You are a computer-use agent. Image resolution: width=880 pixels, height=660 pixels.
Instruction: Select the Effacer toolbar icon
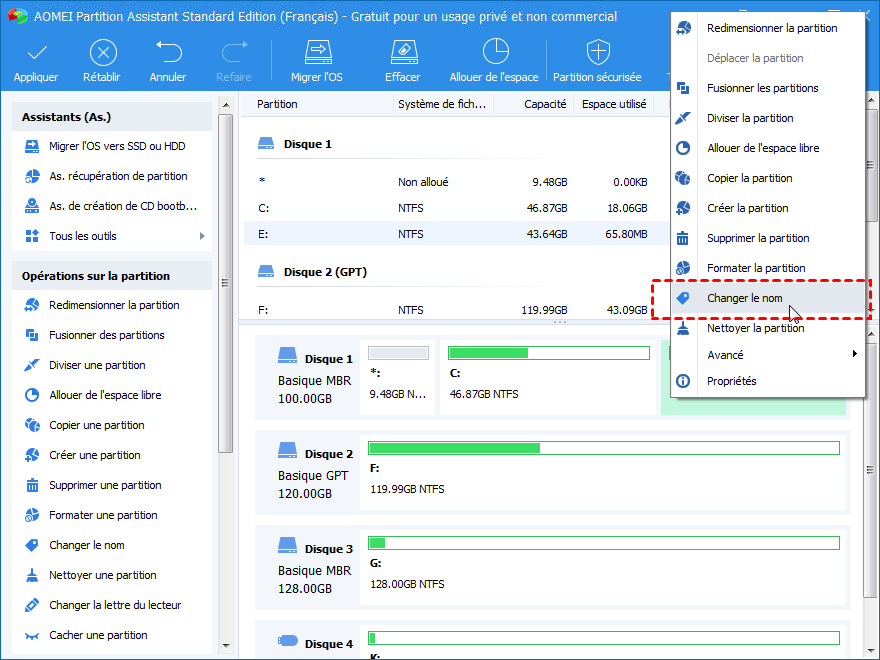[402, 53]
